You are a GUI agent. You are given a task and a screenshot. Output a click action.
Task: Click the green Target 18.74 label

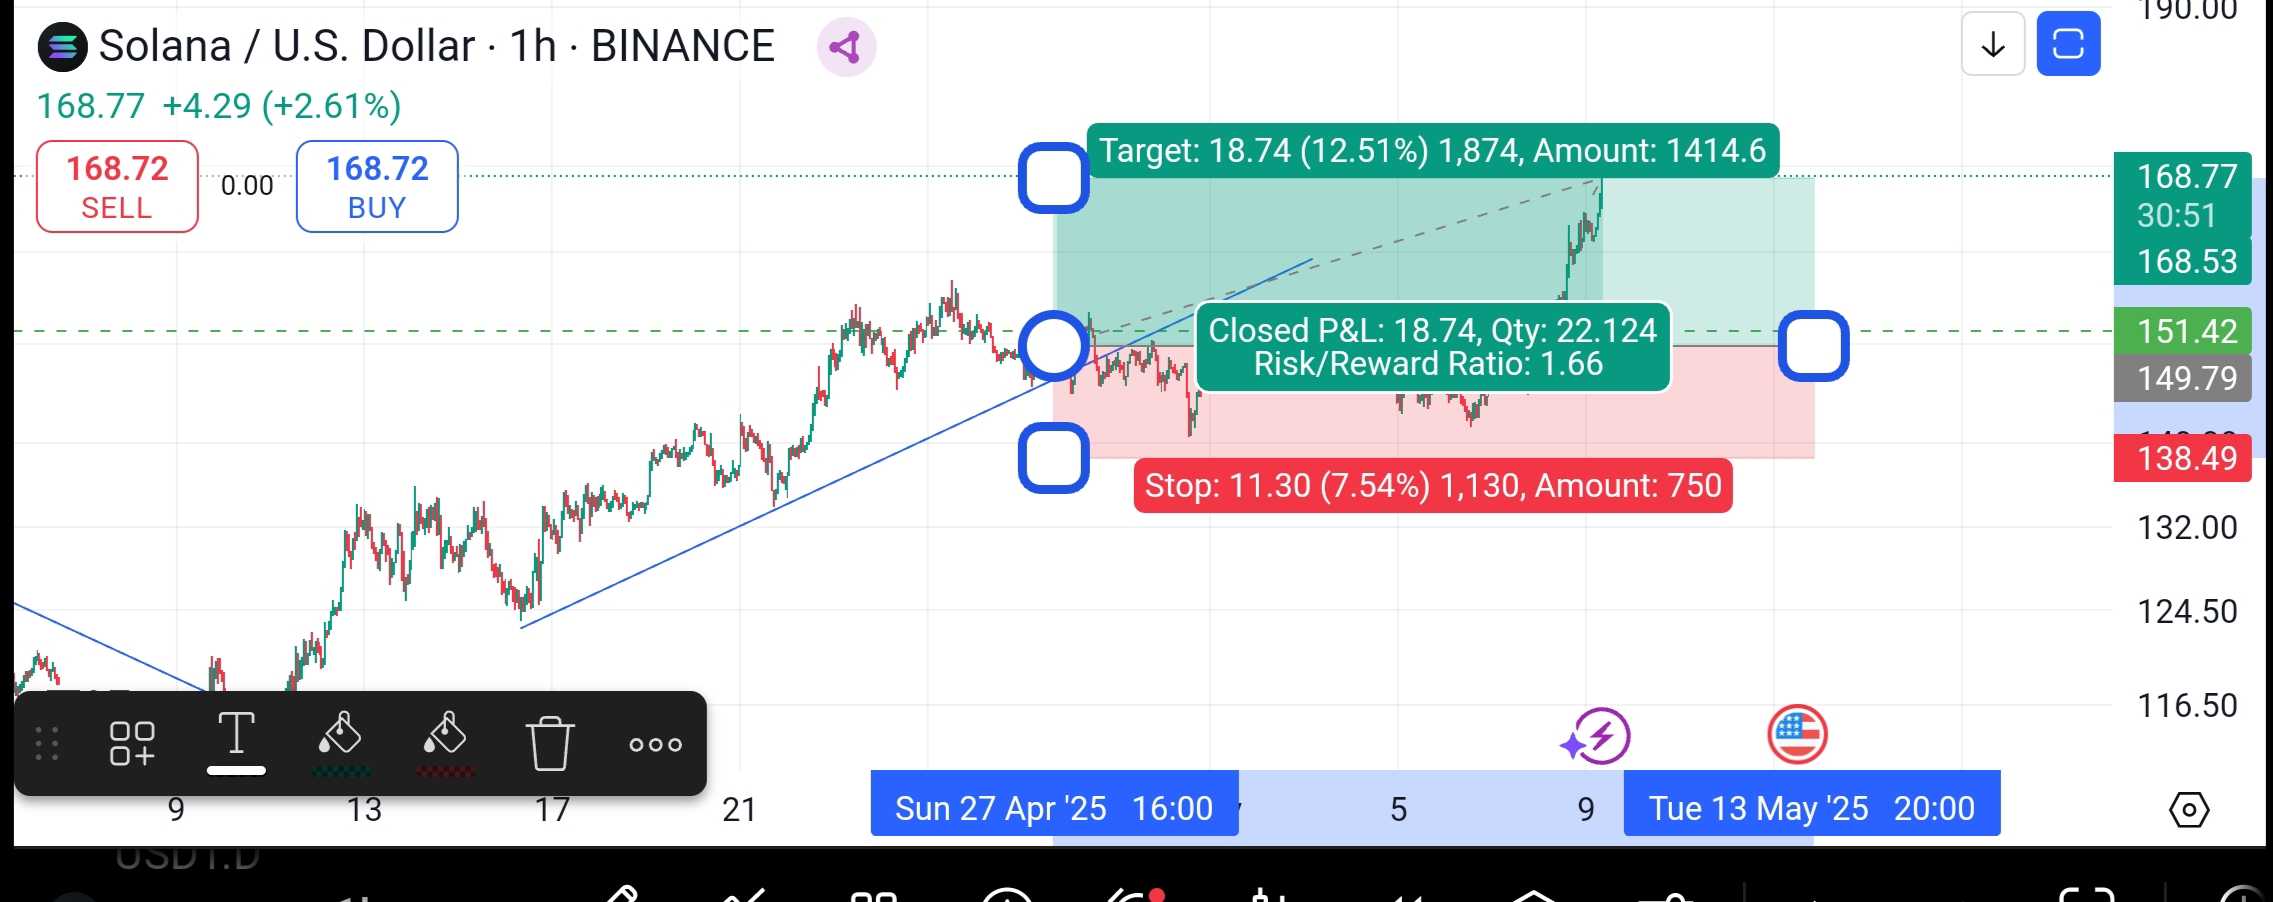click(x=1432, y=151)
